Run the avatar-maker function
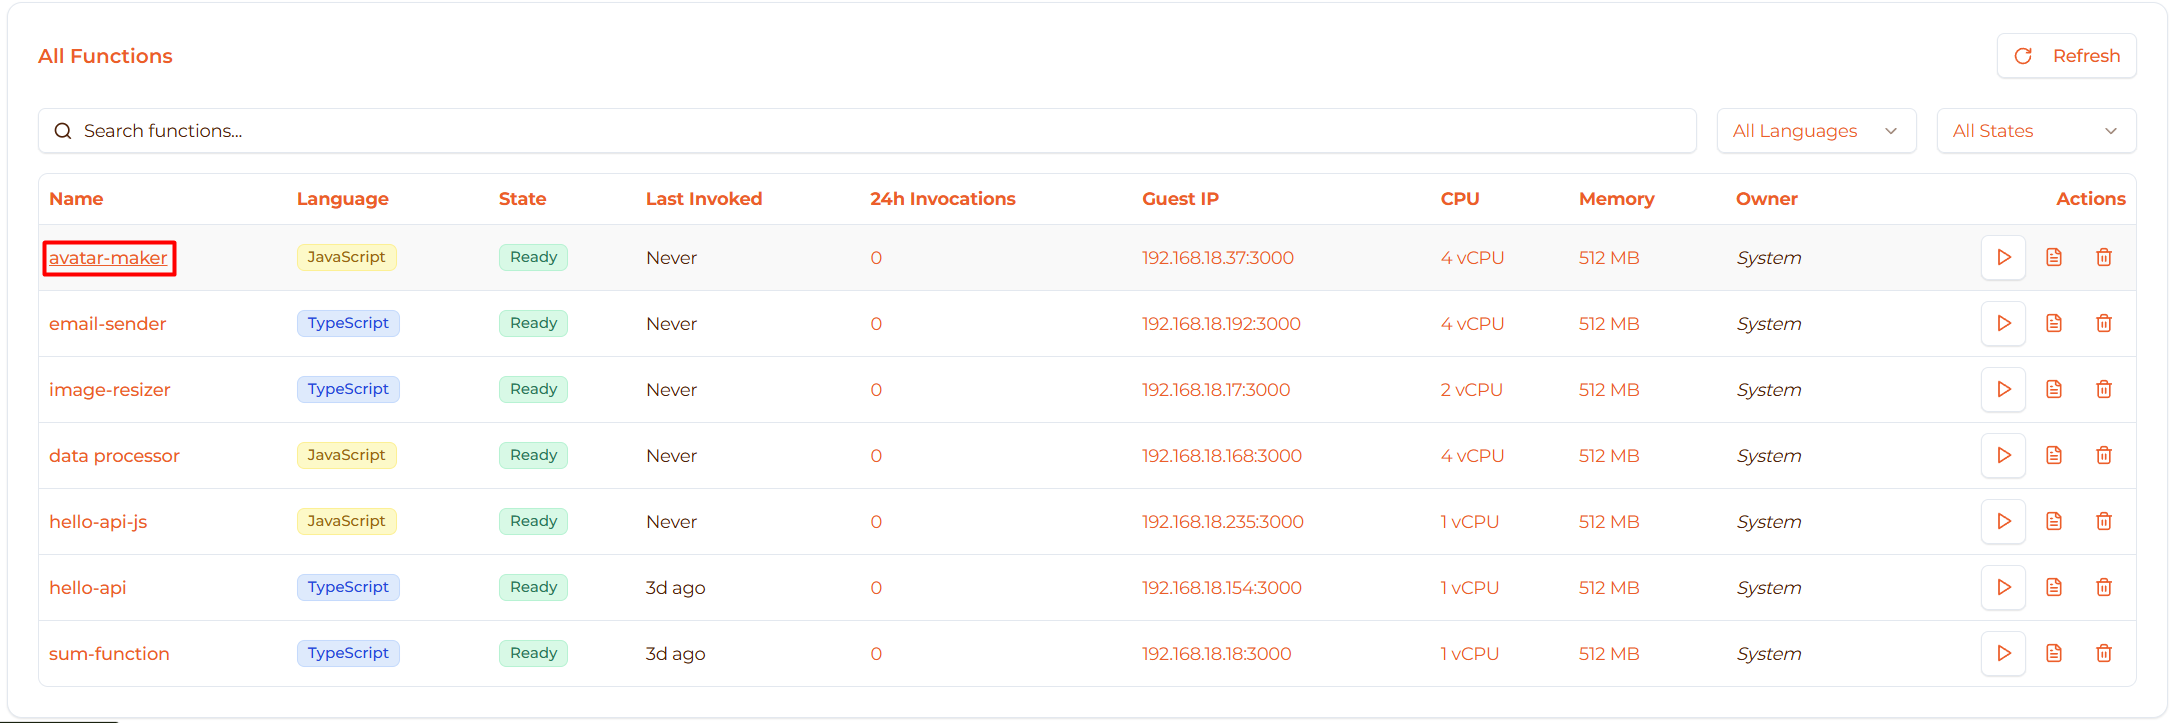This screenshot has height=723, width=2170. point(2003,257)
